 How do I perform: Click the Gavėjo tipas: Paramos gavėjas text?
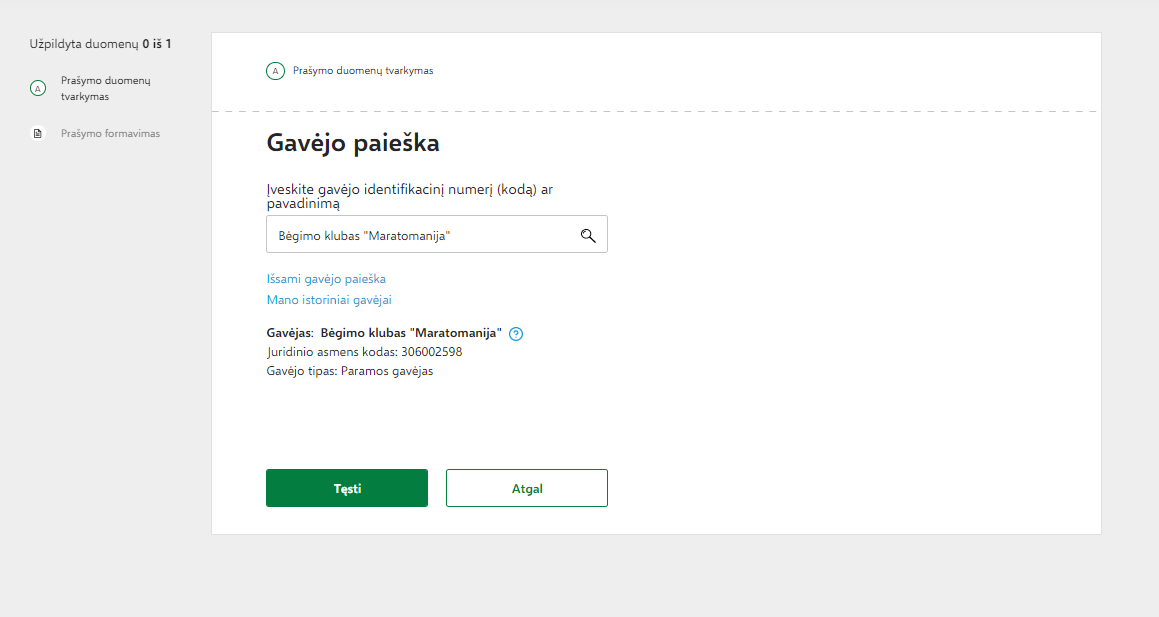(350, 371)
